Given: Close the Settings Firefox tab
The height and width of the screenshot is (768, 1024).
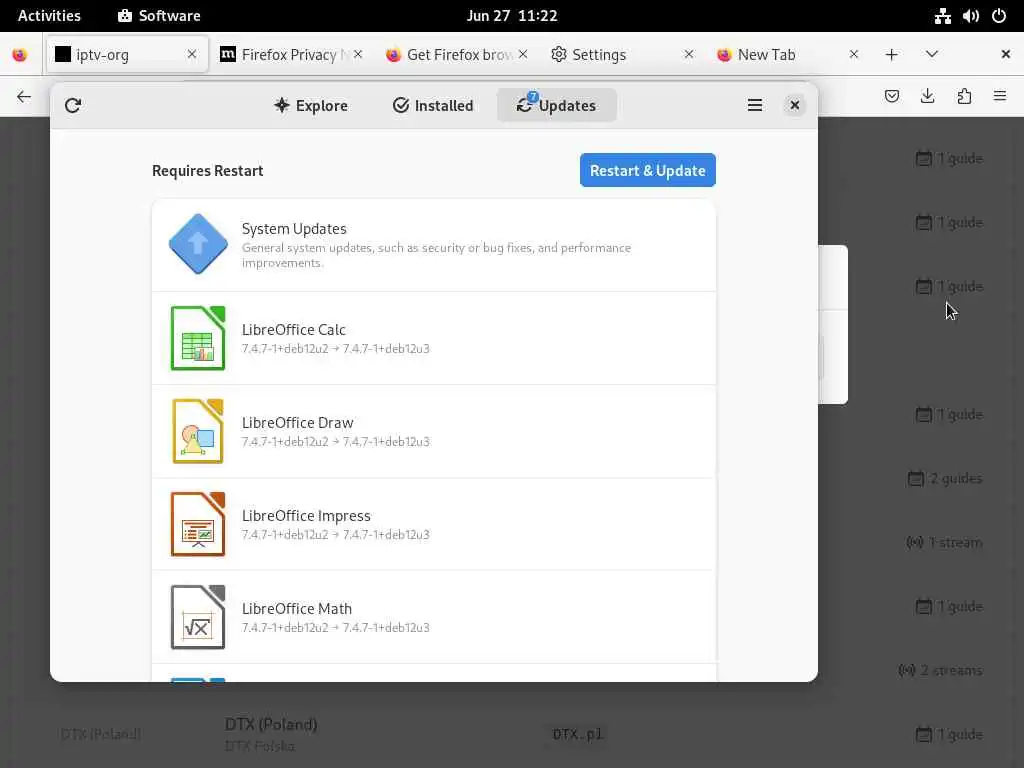Looking at the screenshot, I should pyautogui.click(x=688, y=54).
